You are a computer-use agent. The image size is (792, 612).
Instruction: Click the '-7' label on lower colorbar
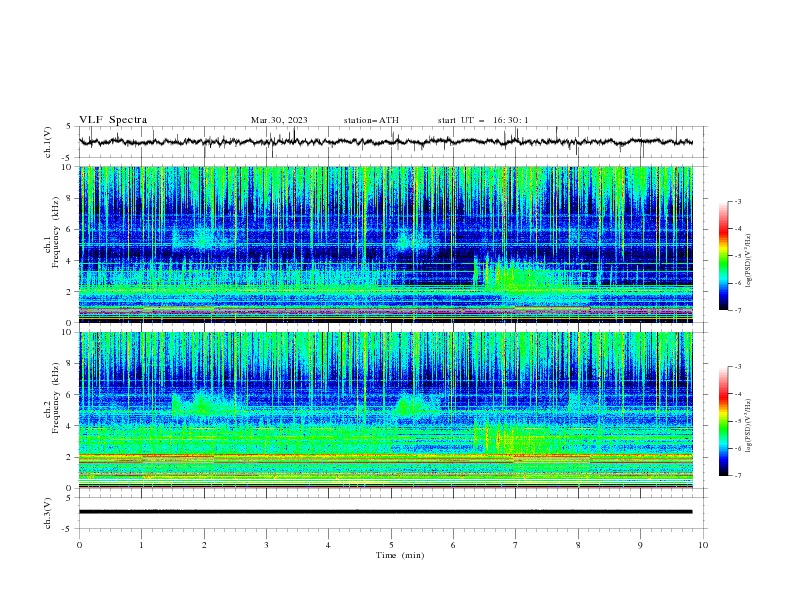click(x=737, y=476)
